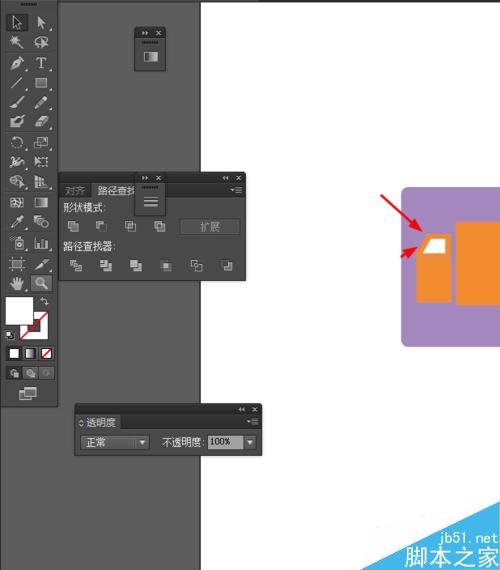This screenshot has height=570, width=500.
Task: Click the Minus Front shape mode
Action: 101,226
